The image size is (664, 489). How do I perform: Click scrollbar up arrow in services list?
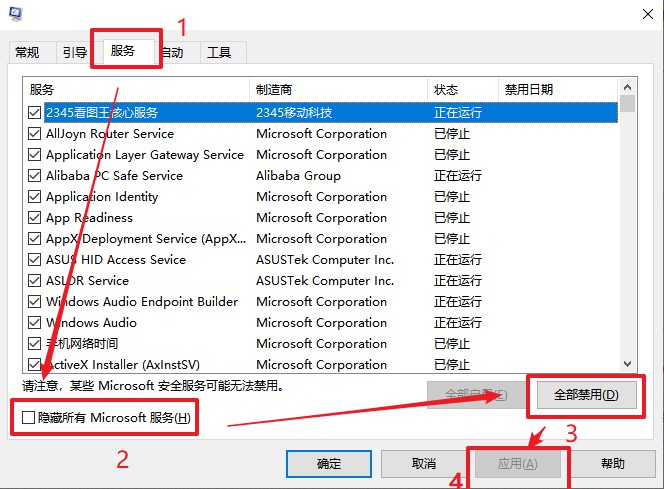point(628,87)
